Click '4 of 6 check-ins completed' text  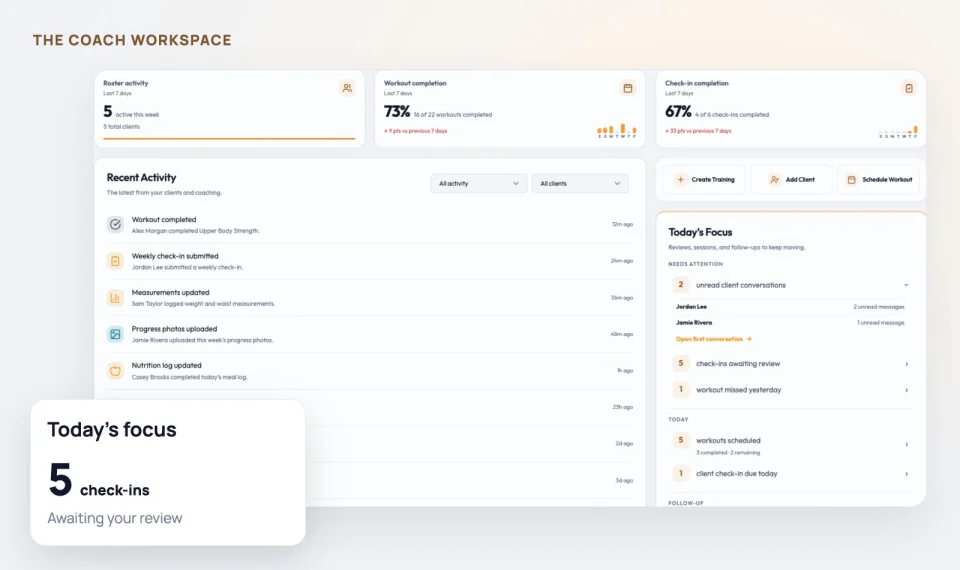732,114
